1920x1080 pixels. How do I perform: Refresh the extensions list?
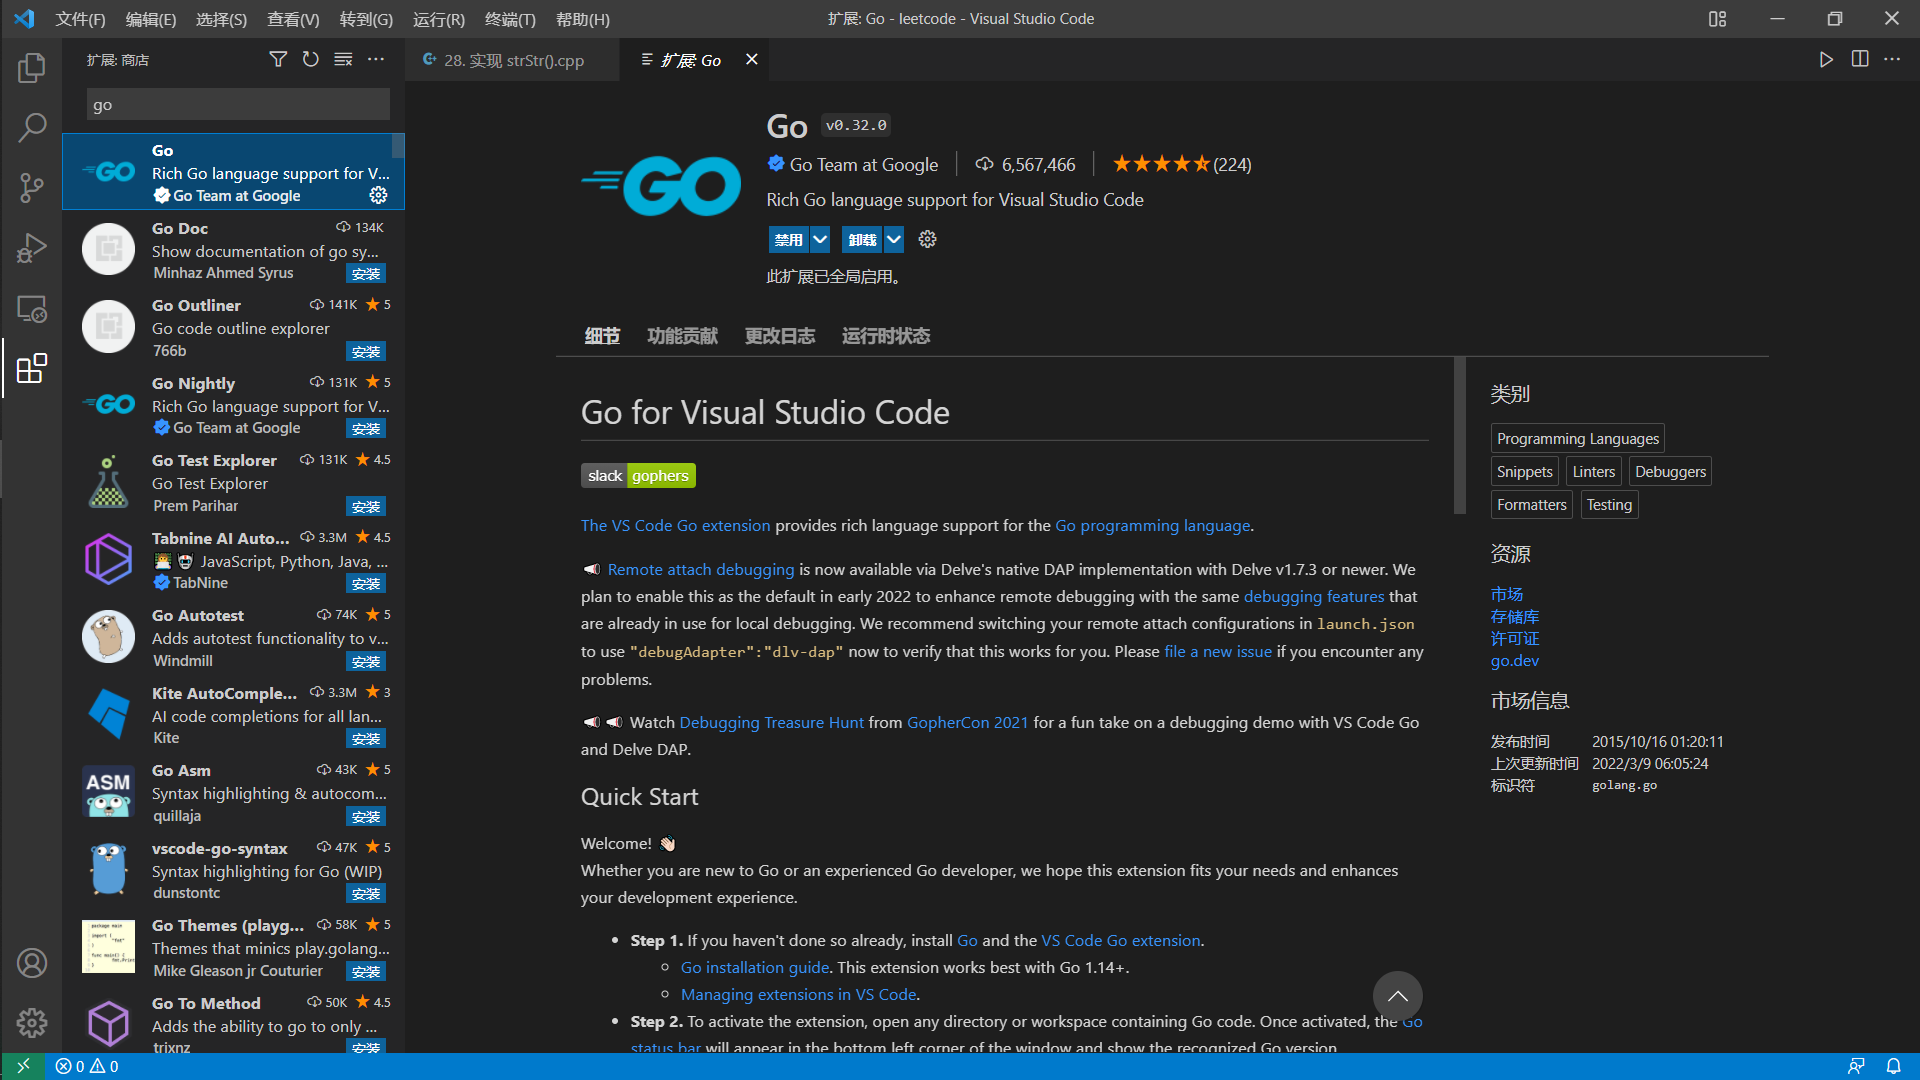[x=311, y=60]
